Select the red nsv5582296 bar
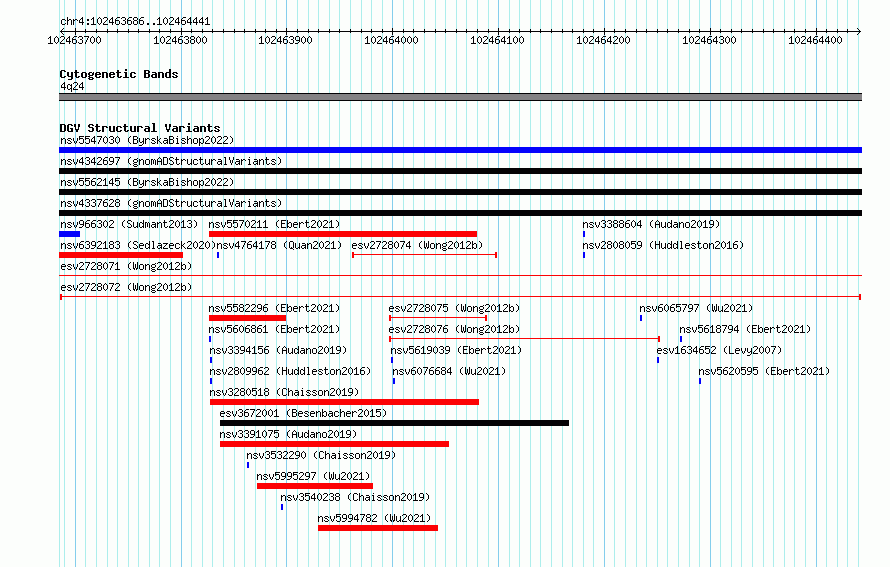Viewport: 890px width, 567px height. tap(247, 318)
